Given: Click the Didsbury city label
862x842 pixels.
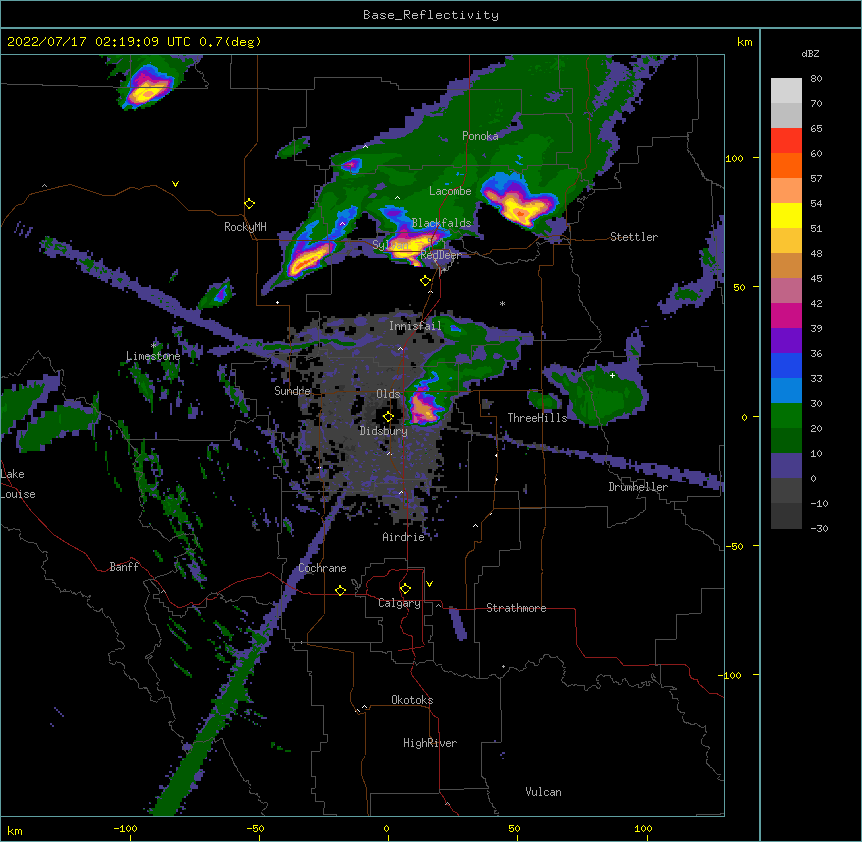Looking at the screenshot, I should point(383,431).
